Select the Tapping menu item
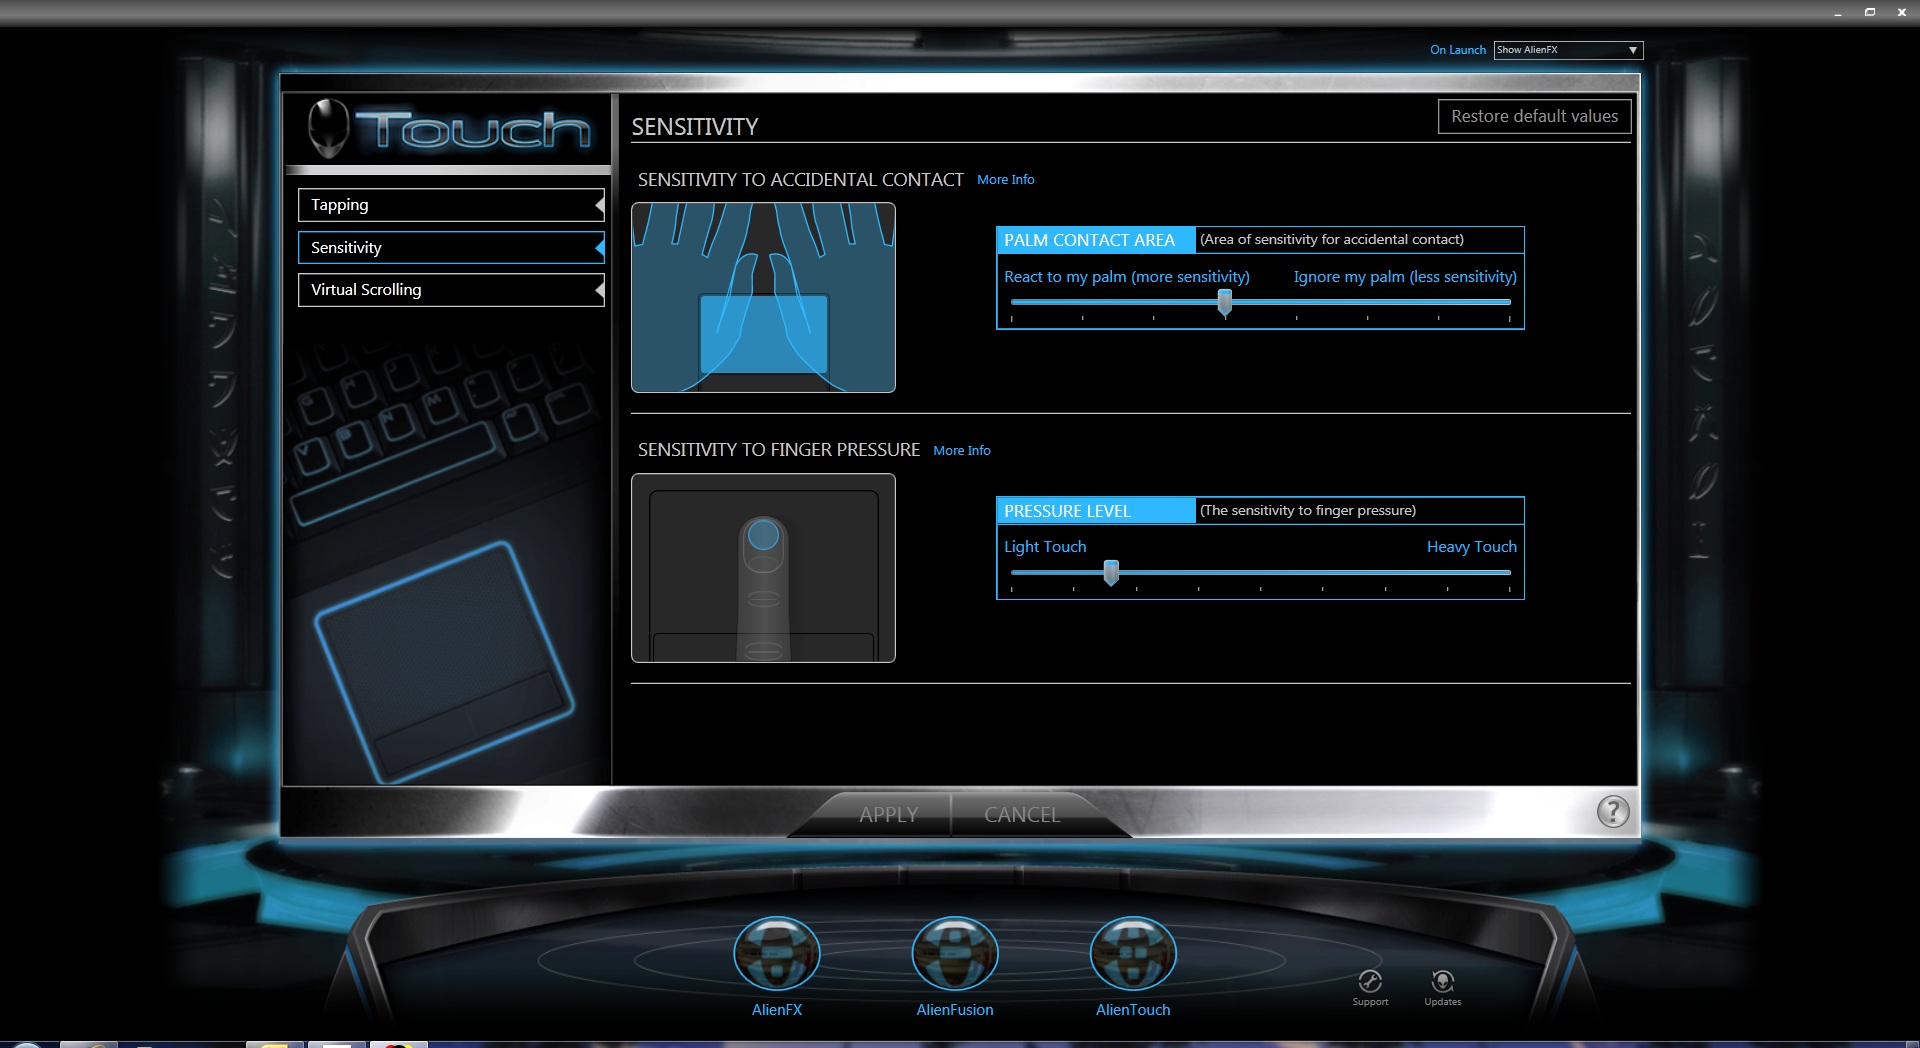This screenshot has height=1048, width=1920. (451, 205)
